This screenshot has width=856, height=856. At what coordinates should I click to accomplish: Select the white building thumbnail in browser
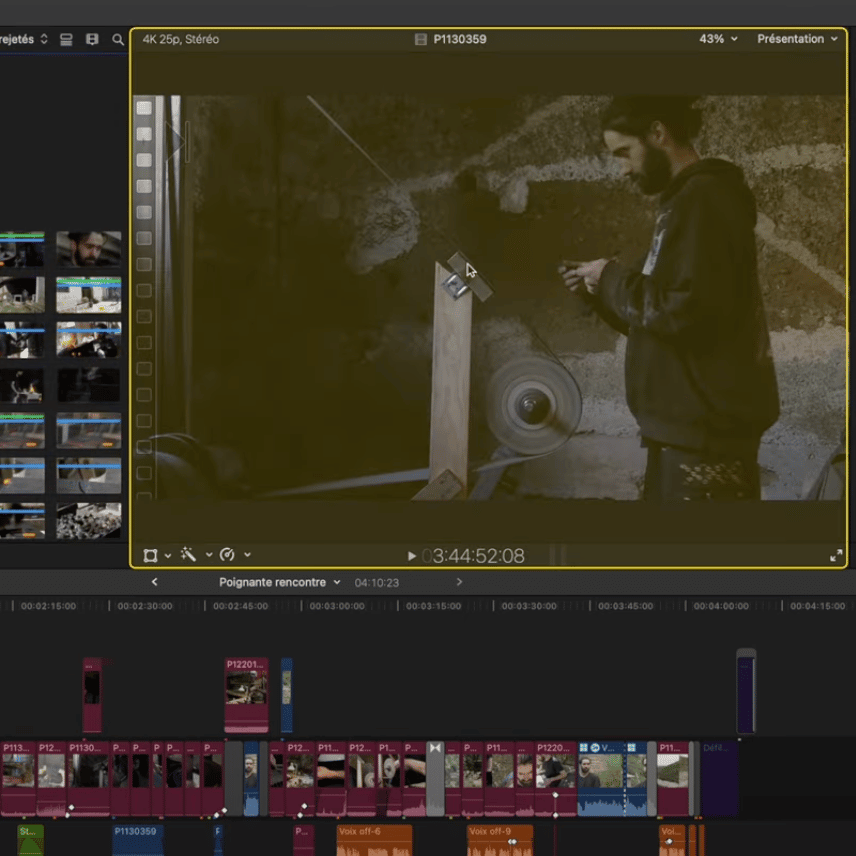88,295
